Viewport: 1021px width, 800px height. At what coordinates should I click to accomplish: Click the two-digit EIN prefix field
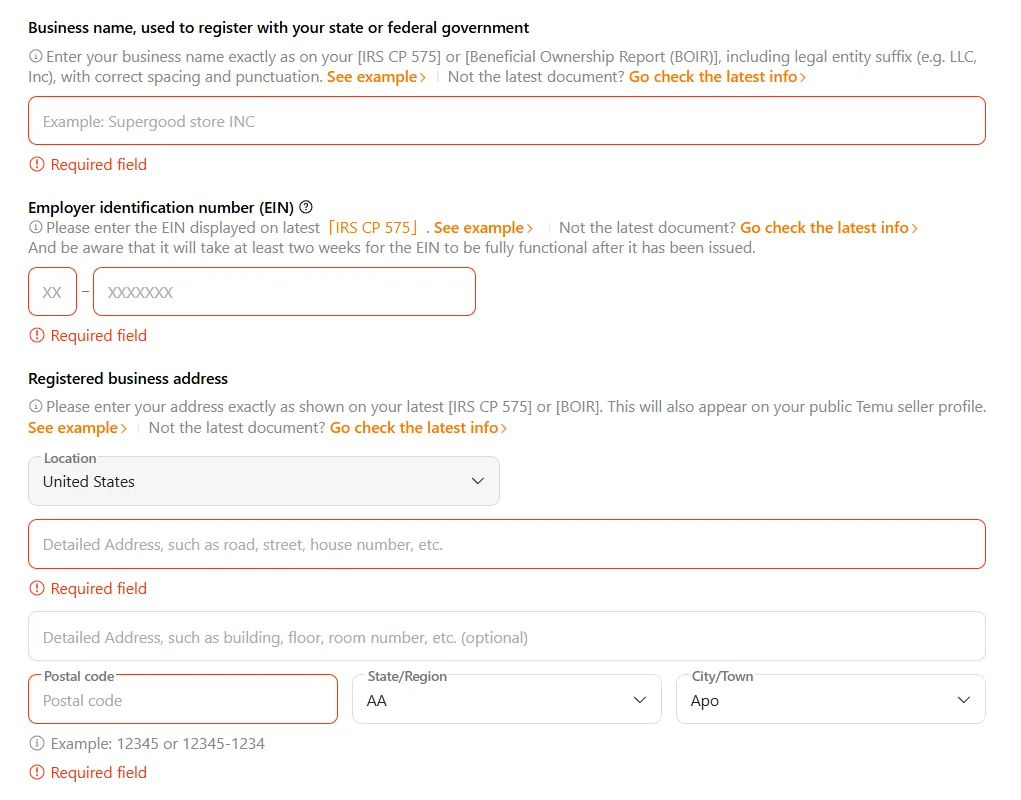click(x=52, y=291)
